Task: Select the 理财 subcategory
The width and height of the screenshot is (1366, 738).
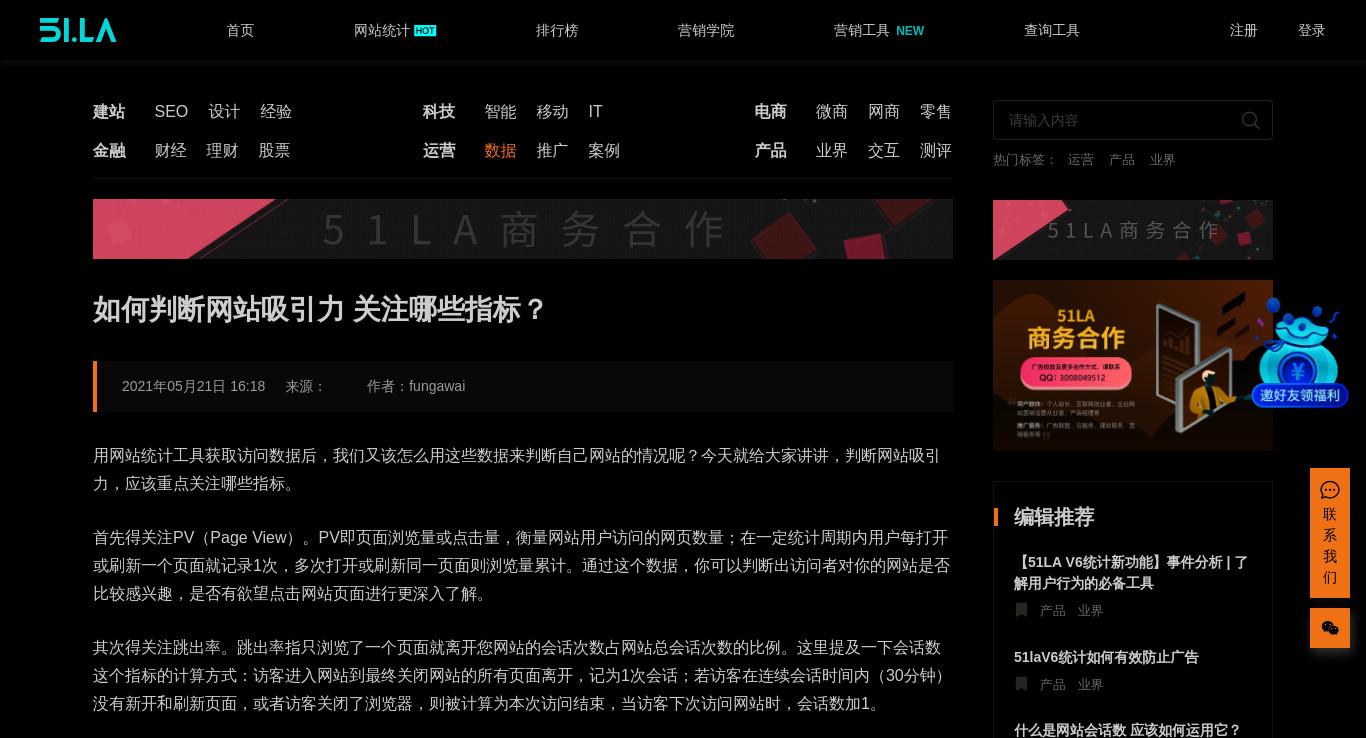Action: pyautogui.click(x=222, y=151)
